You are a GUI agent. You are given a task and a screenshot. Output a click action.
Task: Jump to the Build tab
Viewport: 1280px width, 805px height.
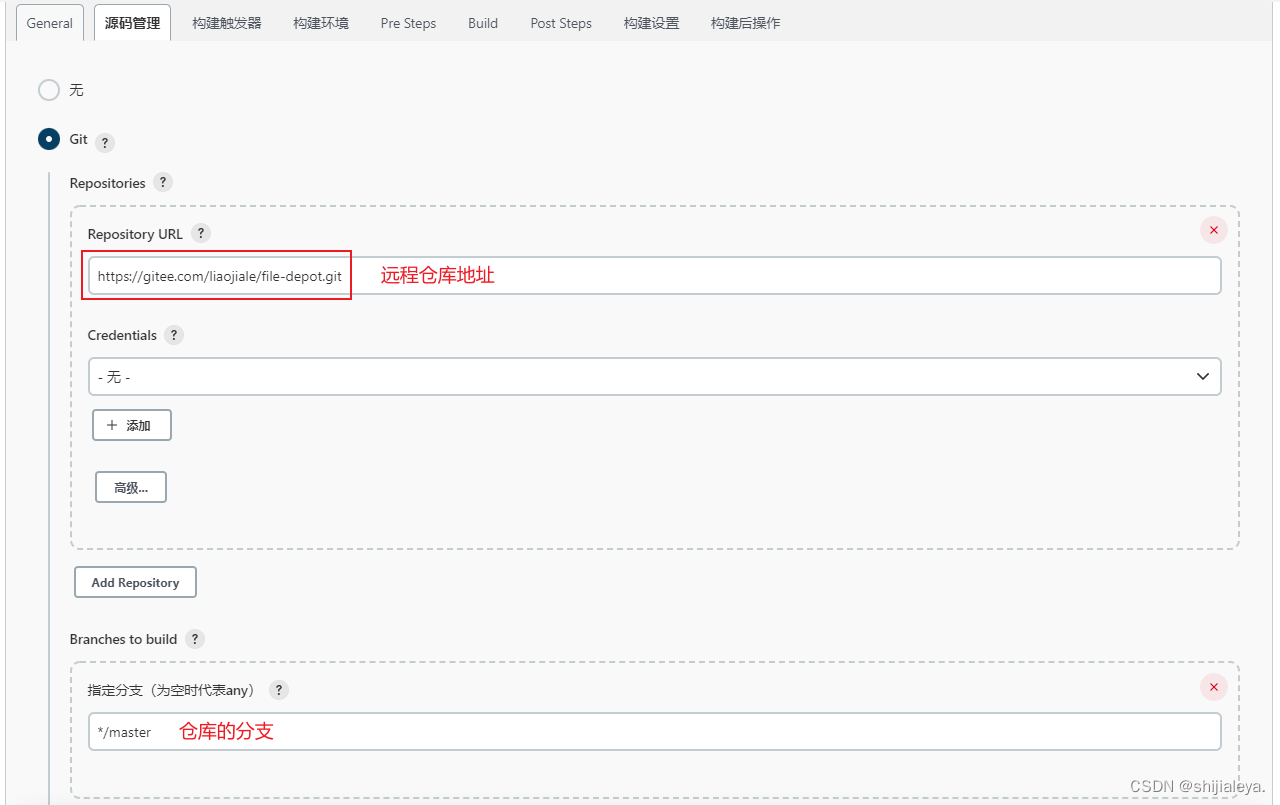pos(483,23)
